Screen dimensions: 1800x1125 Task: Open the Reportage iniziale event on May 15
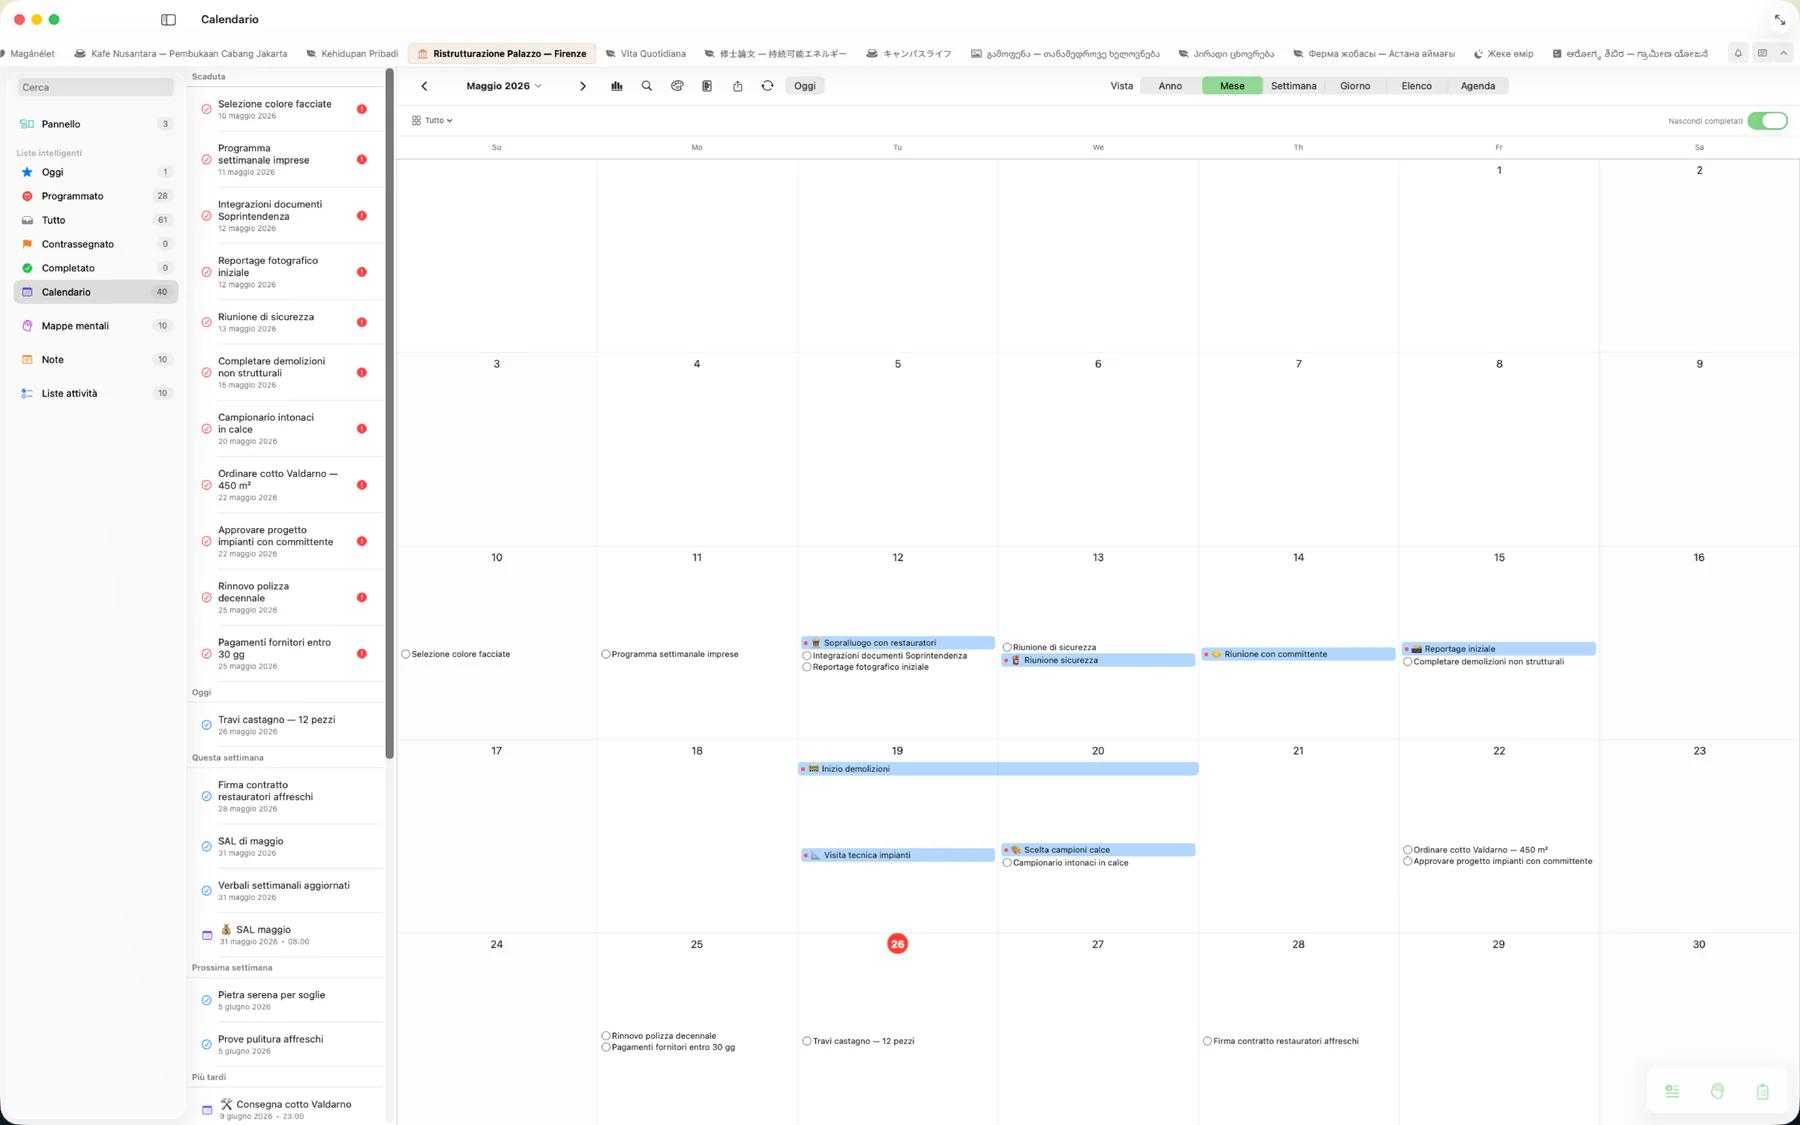(x=1498, y=649)
